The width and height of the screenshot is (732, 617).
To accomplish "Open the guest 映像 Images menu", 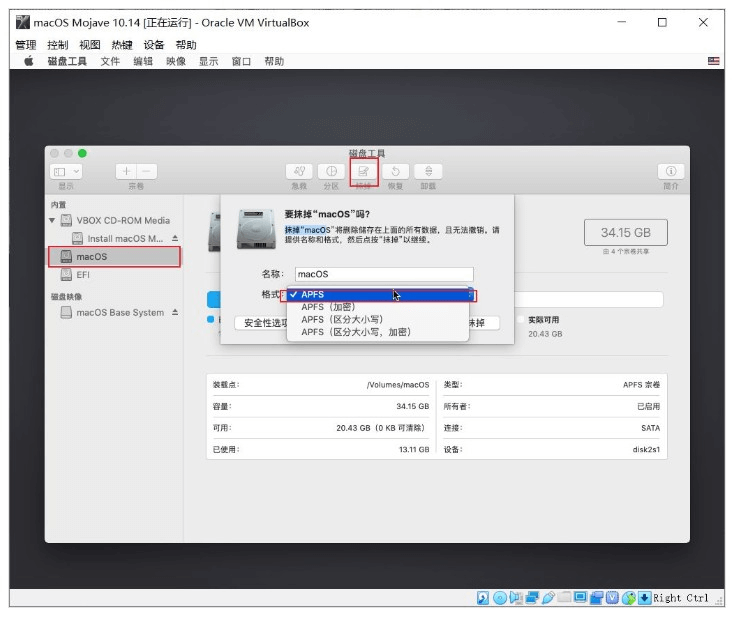I will coord(176,62).
